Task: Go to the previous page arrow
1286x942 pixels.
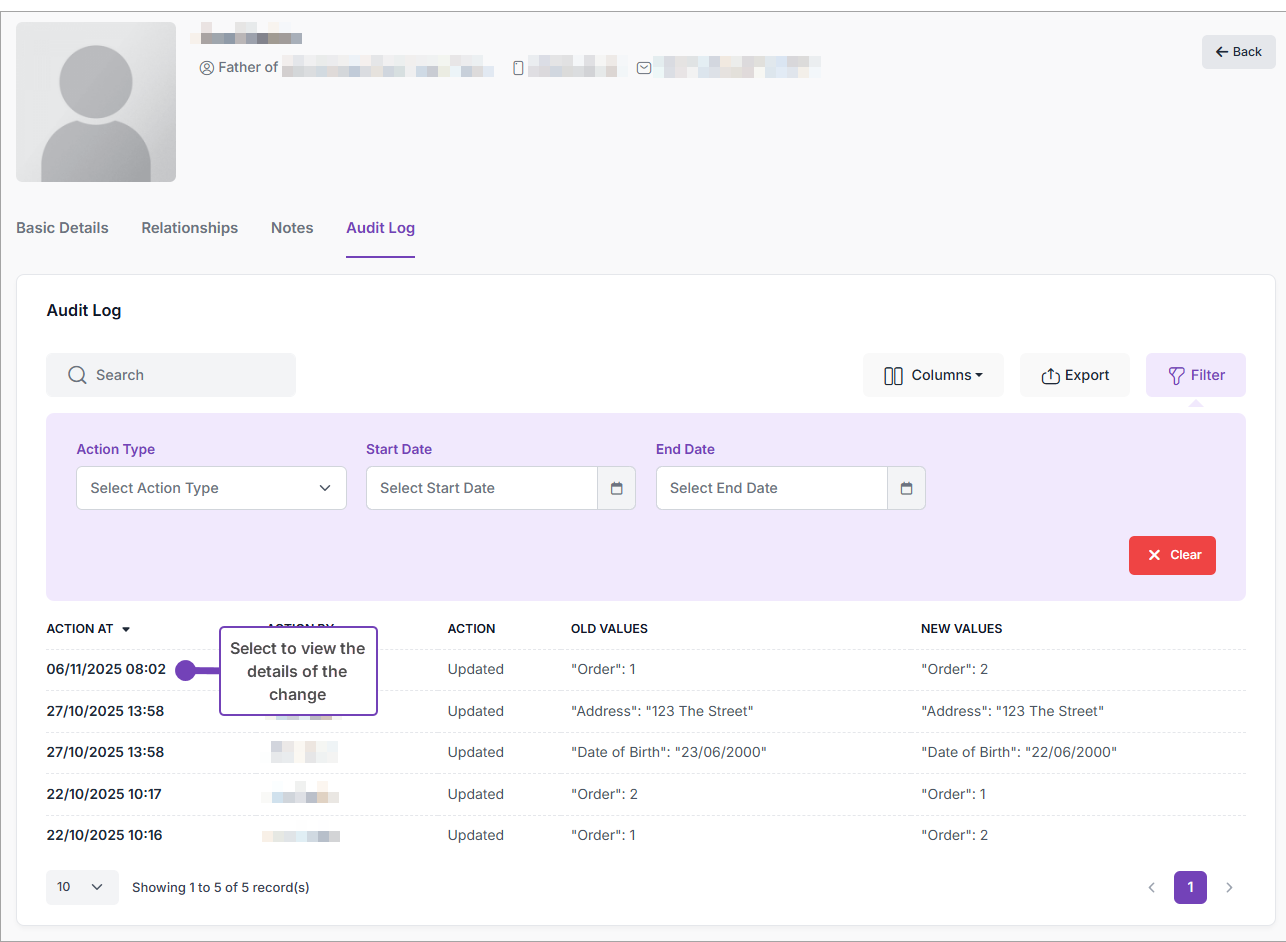Action: click(x=1151, y=887)
